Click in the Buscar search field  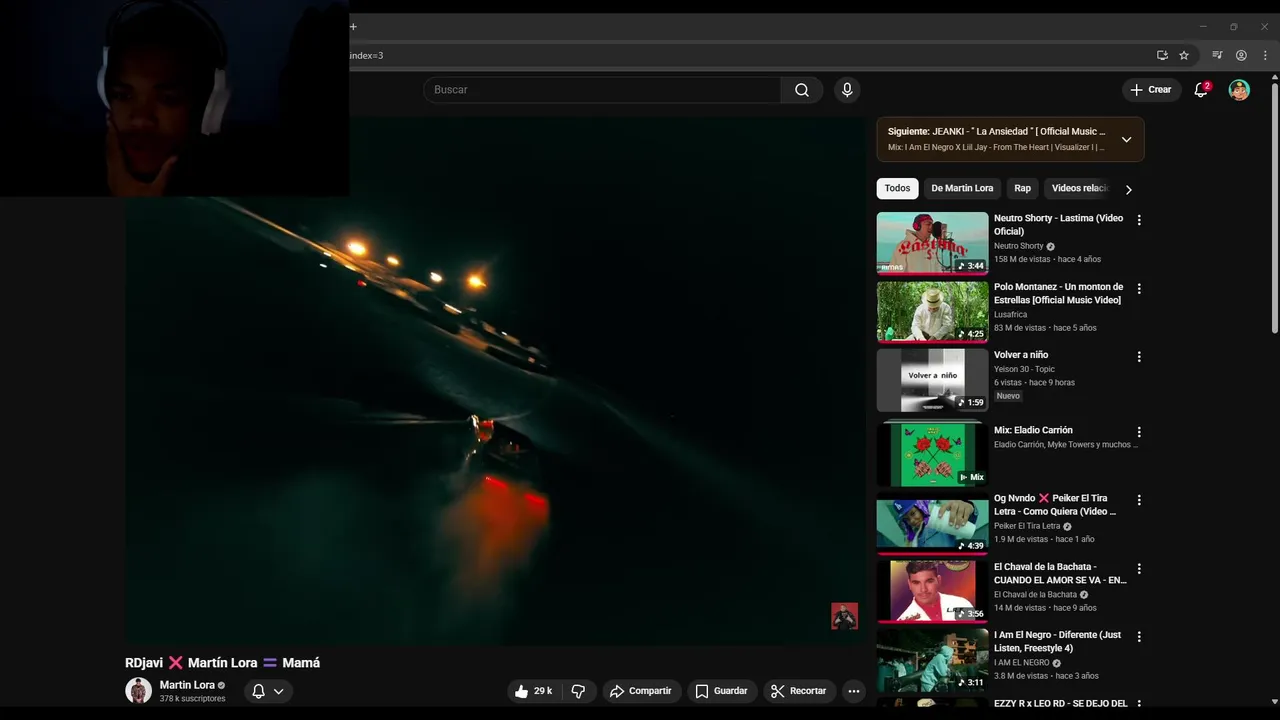[602, 90]
